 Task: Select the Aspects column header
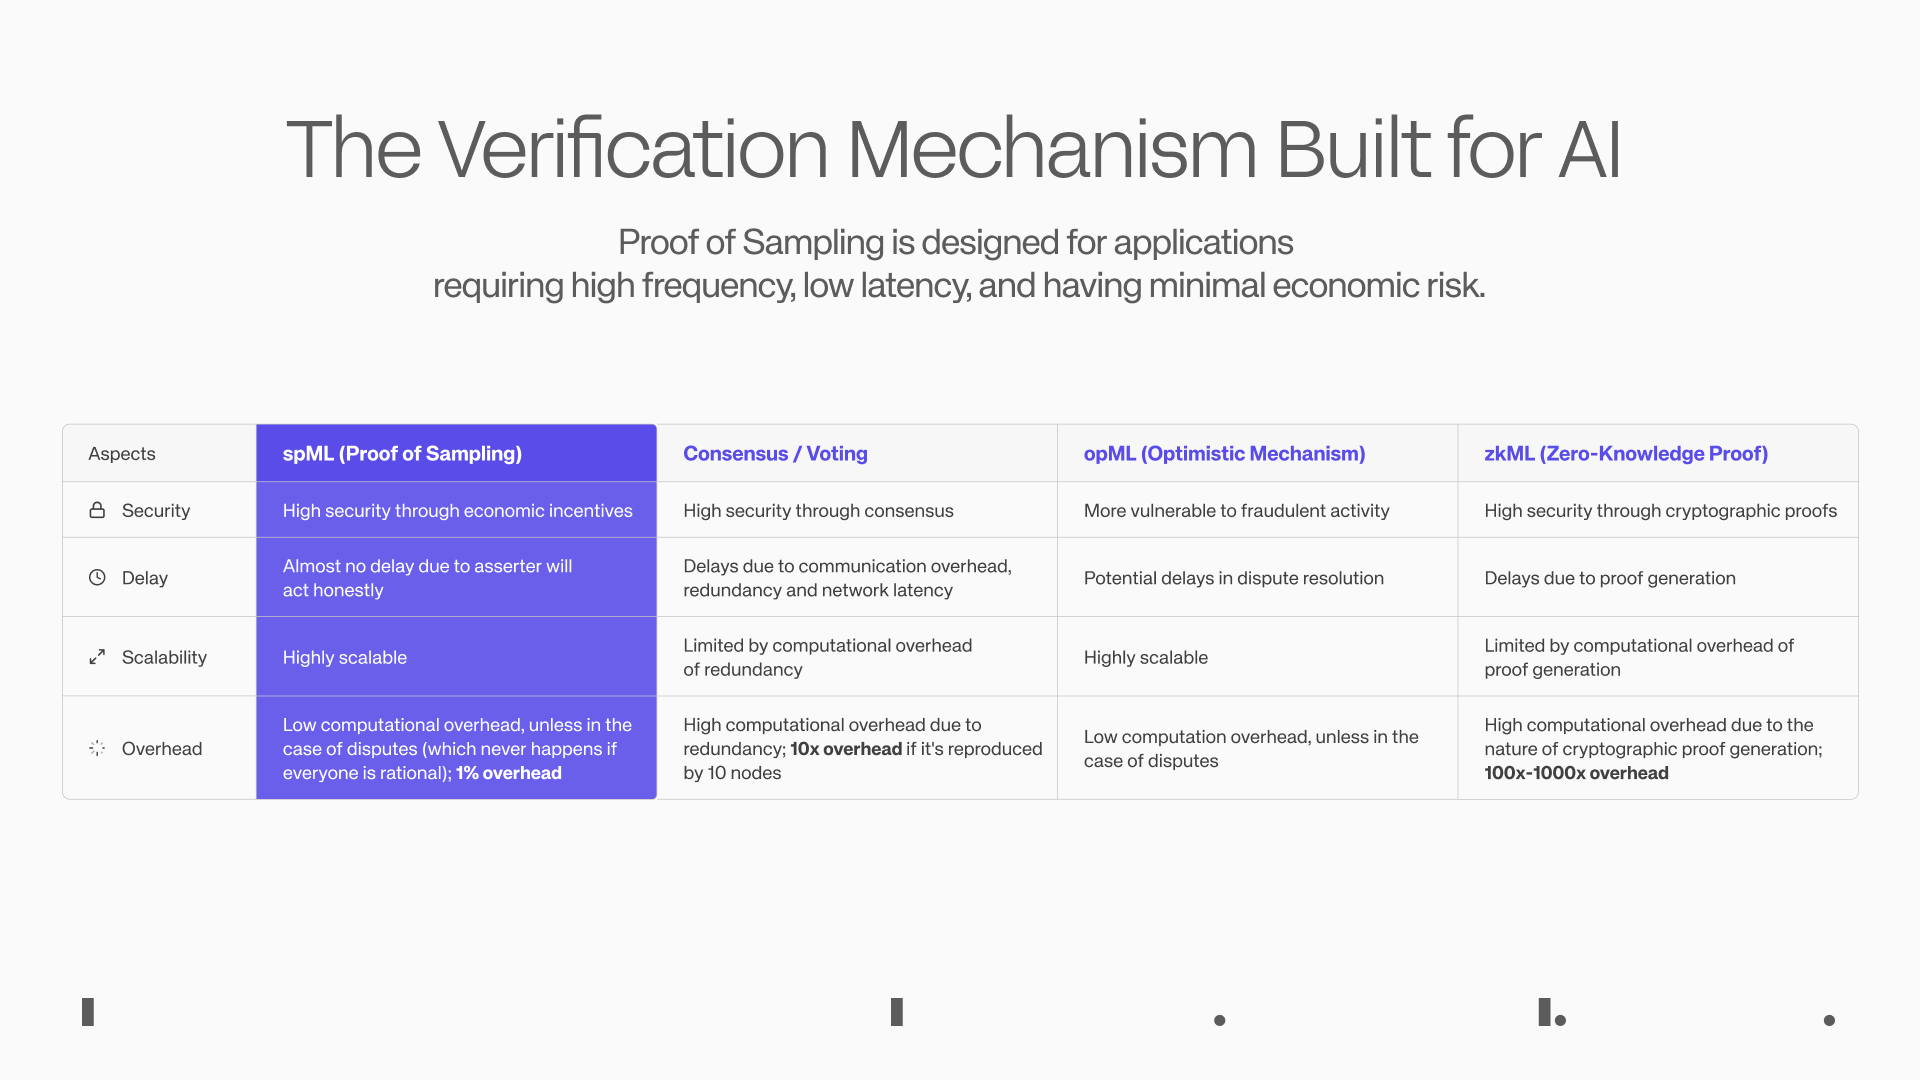[121, 452]
